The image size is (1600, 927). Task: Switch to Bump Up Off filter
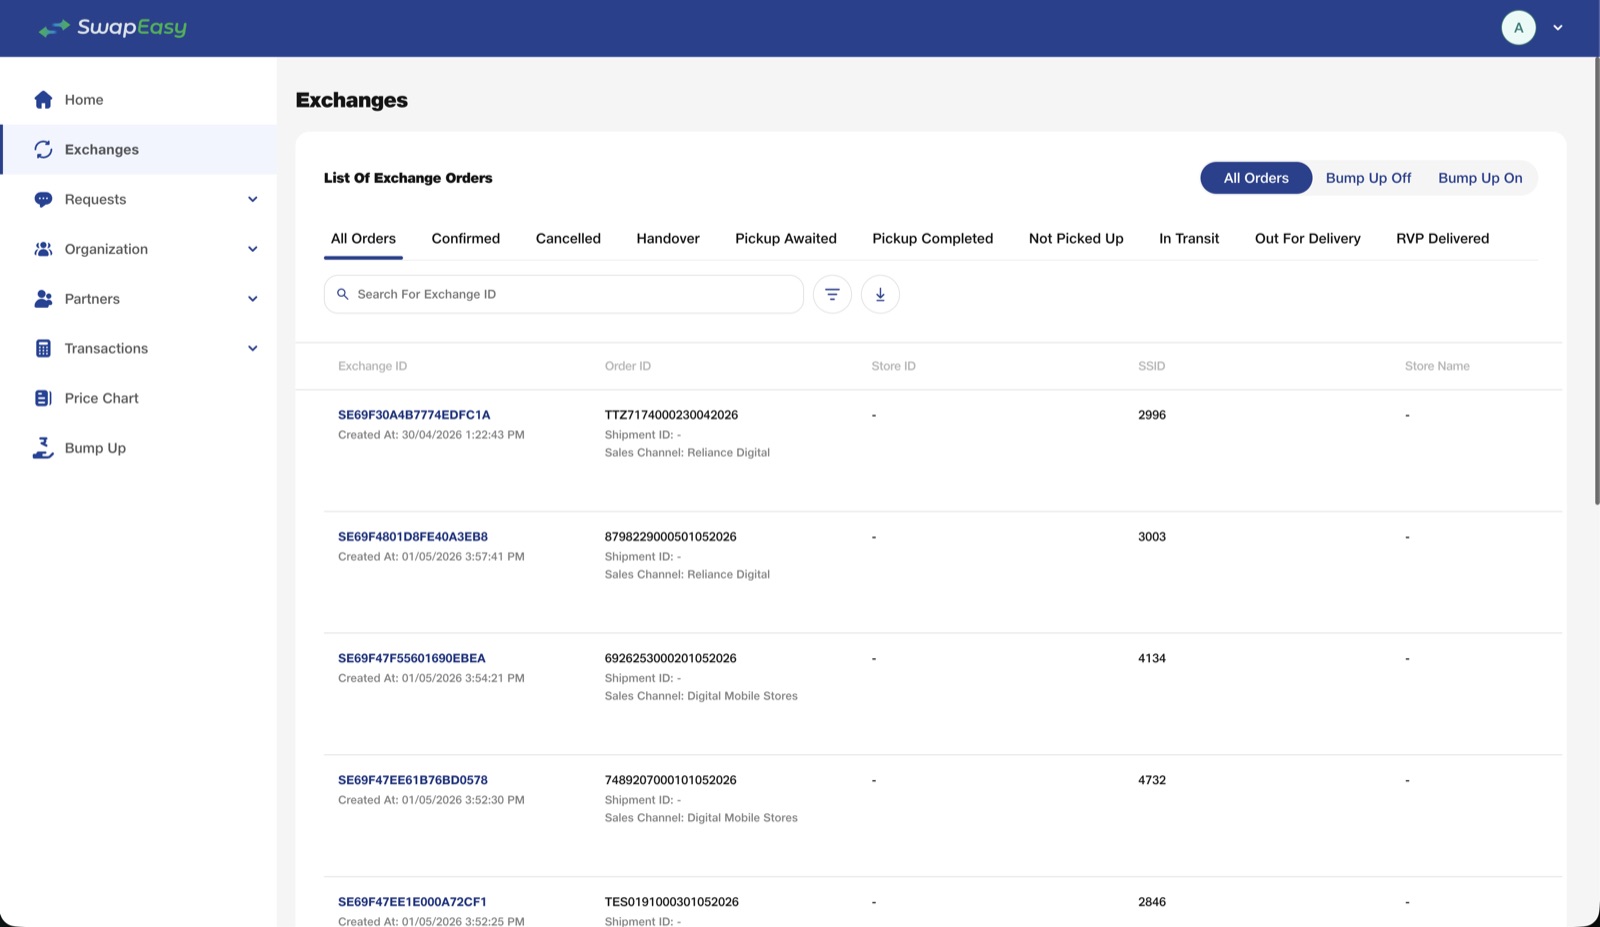pyautogui.click(x=1368, y=178)
